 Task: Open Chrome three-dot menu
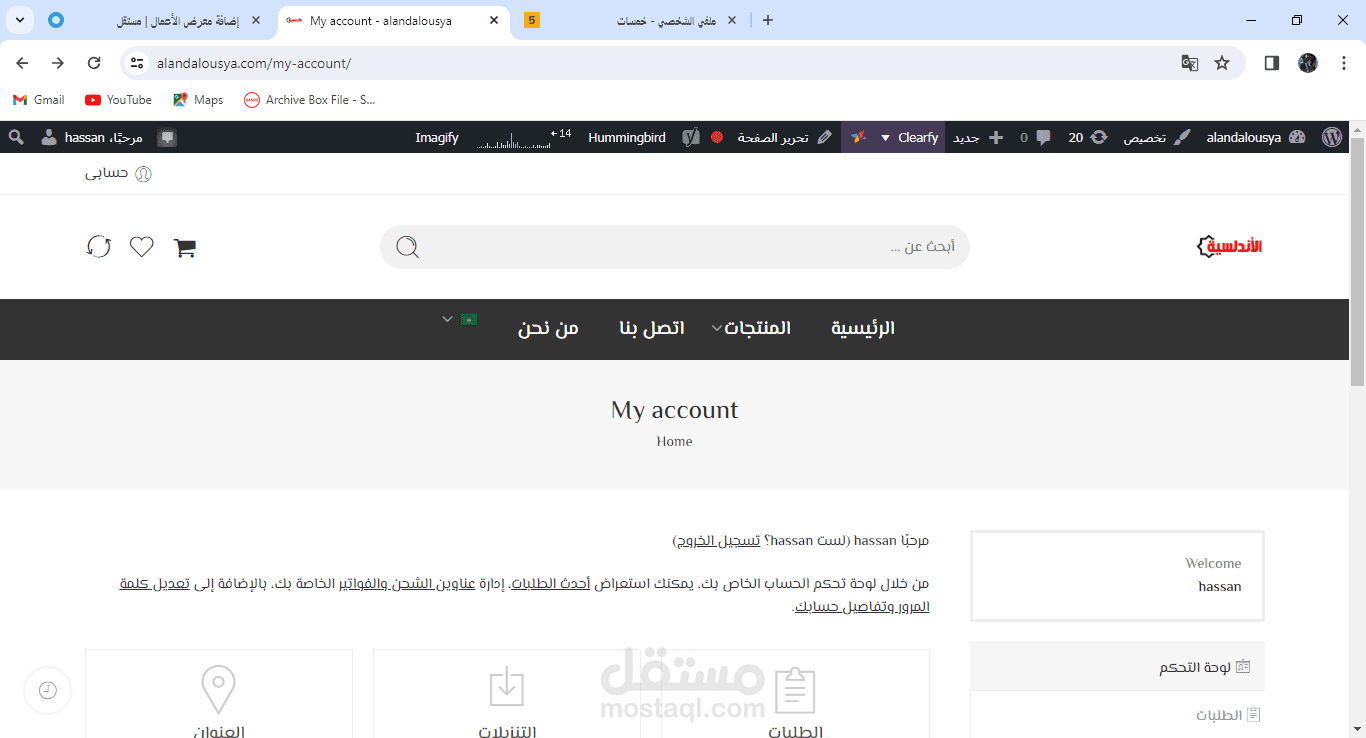click(x=1342, y=63)
